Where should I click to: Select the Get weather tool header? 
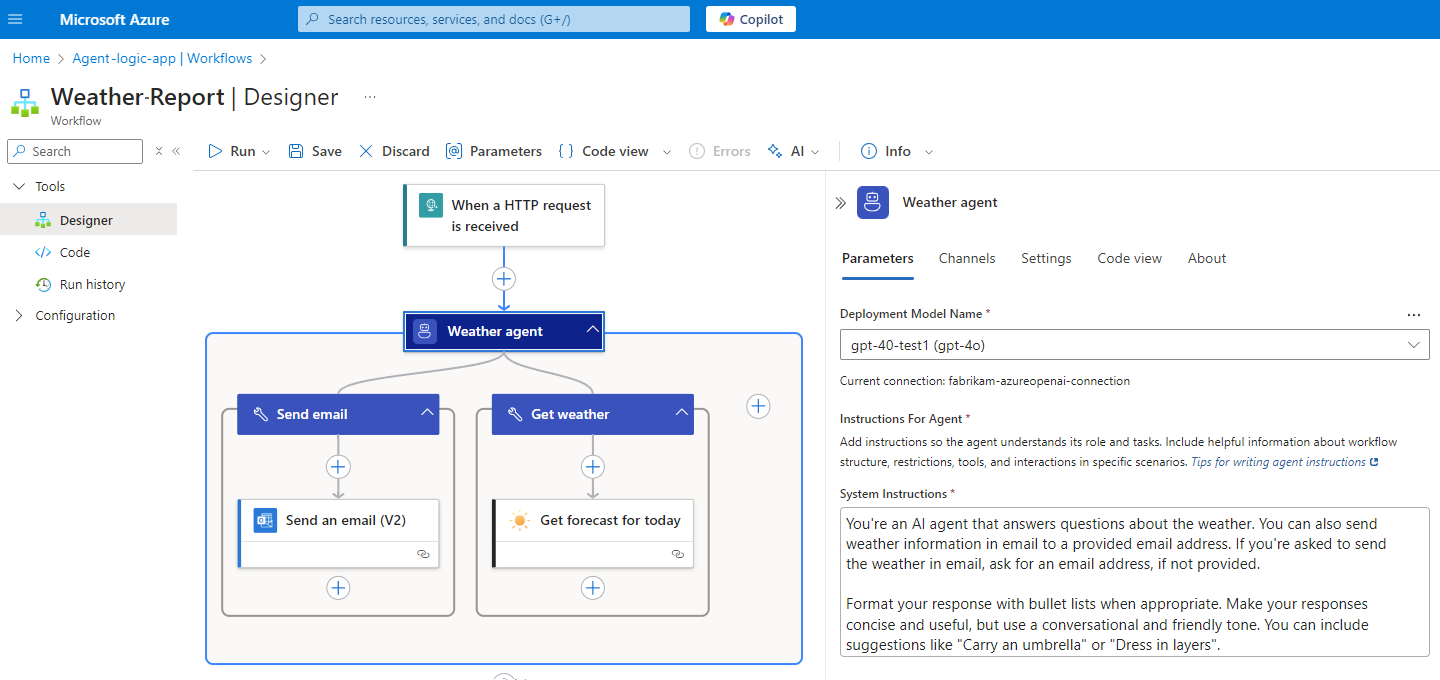click(x=593, y=414)
